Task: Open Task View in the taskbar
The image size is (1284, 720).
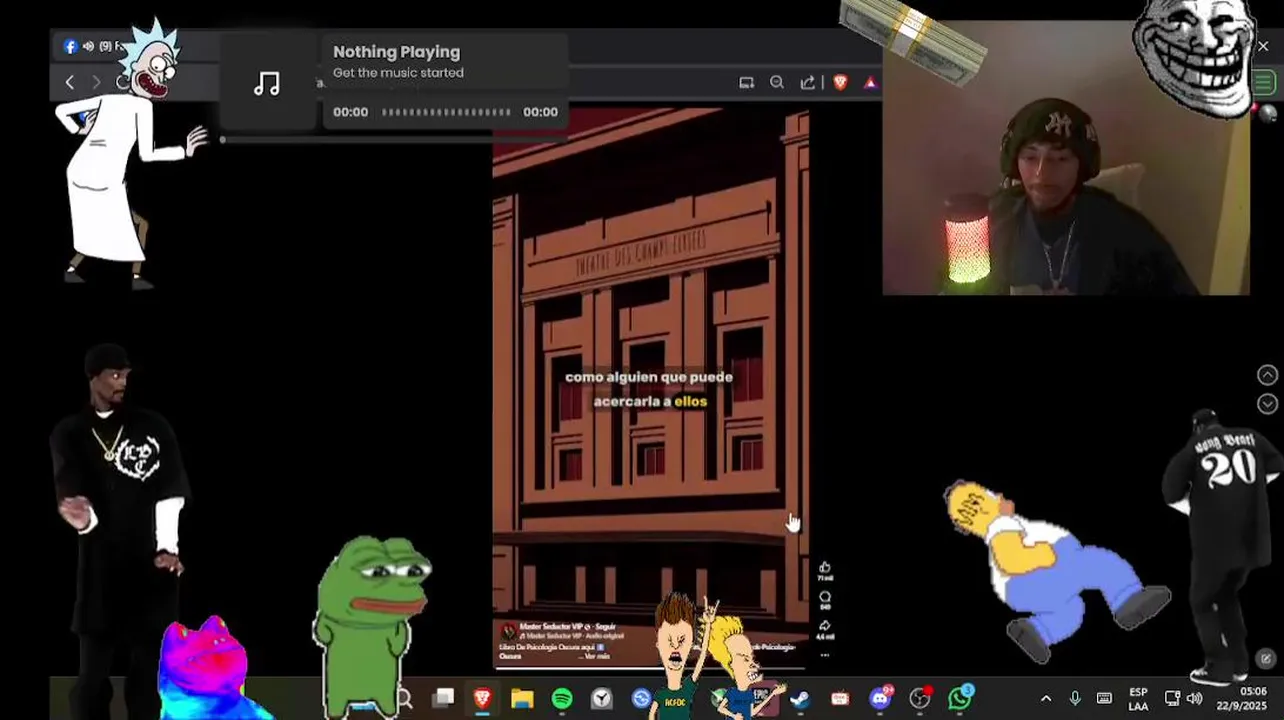Action: point(443,698)
